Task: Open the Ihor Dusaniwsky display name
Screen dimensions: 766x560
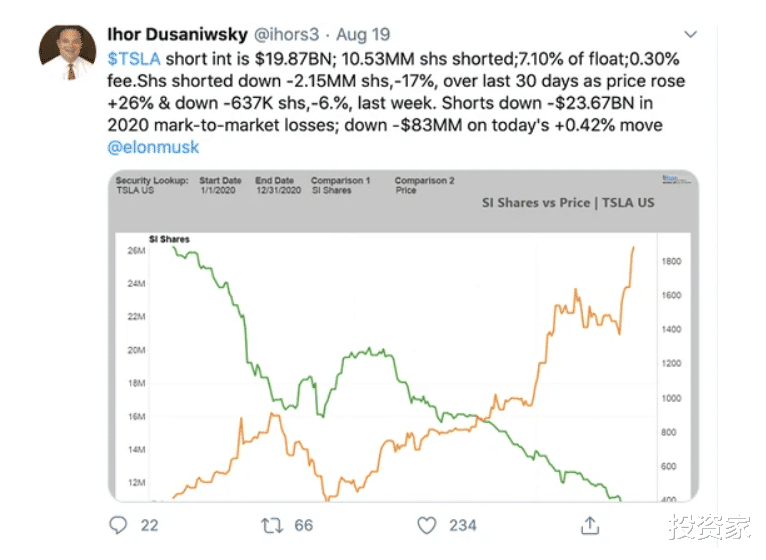Action: 177,33
